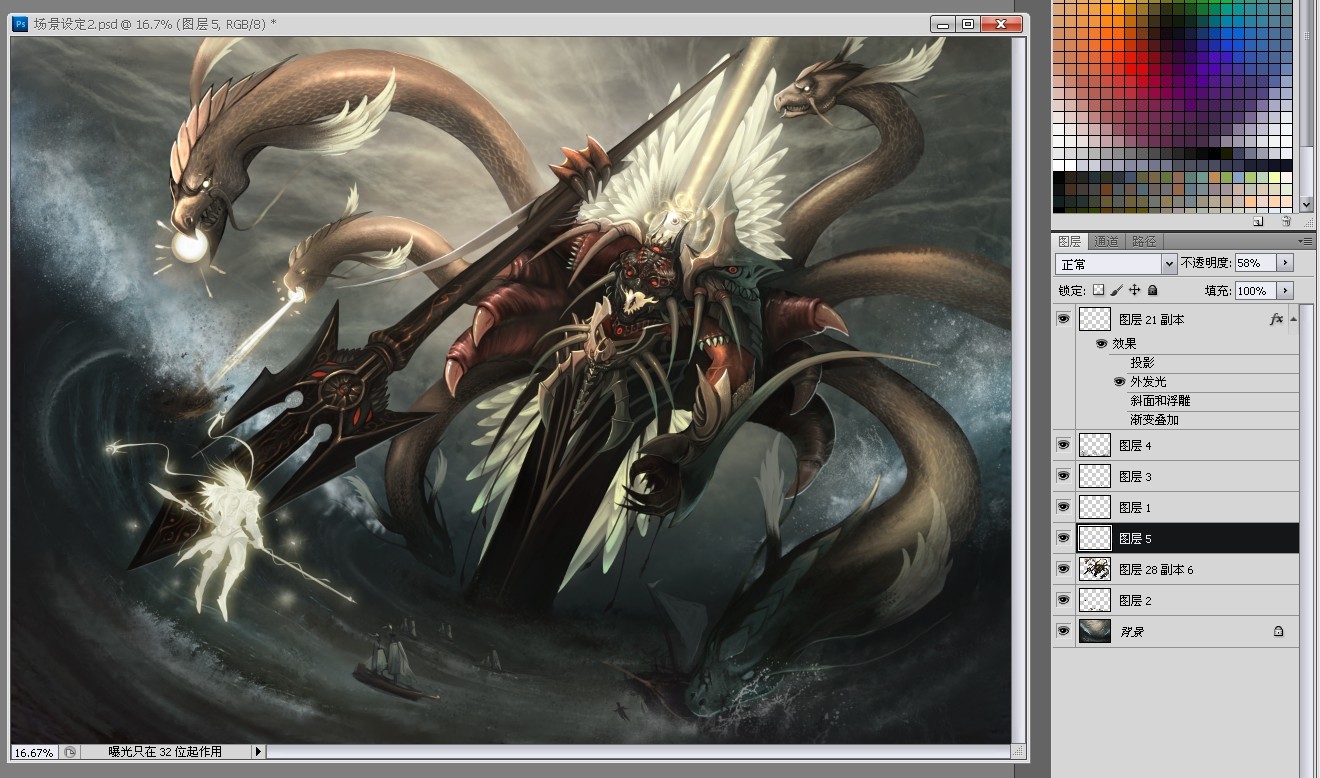Image resolution: width=1320 pixels, height=778 pixels.
Task: Click the 58% opacity value field
Action: pos(1255,263)
